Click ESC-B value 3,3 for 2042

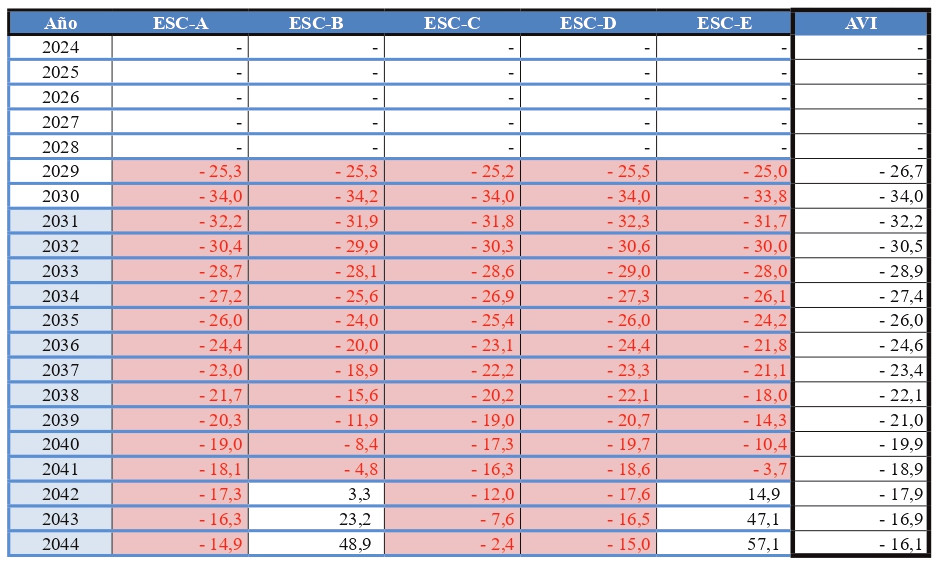tap(316, 495)
